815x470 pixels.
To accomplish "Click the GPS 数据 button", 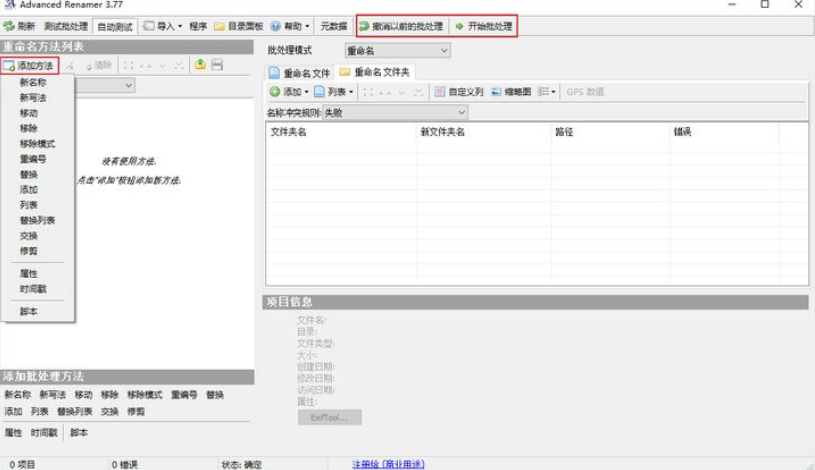I will (x=585, y=92).
